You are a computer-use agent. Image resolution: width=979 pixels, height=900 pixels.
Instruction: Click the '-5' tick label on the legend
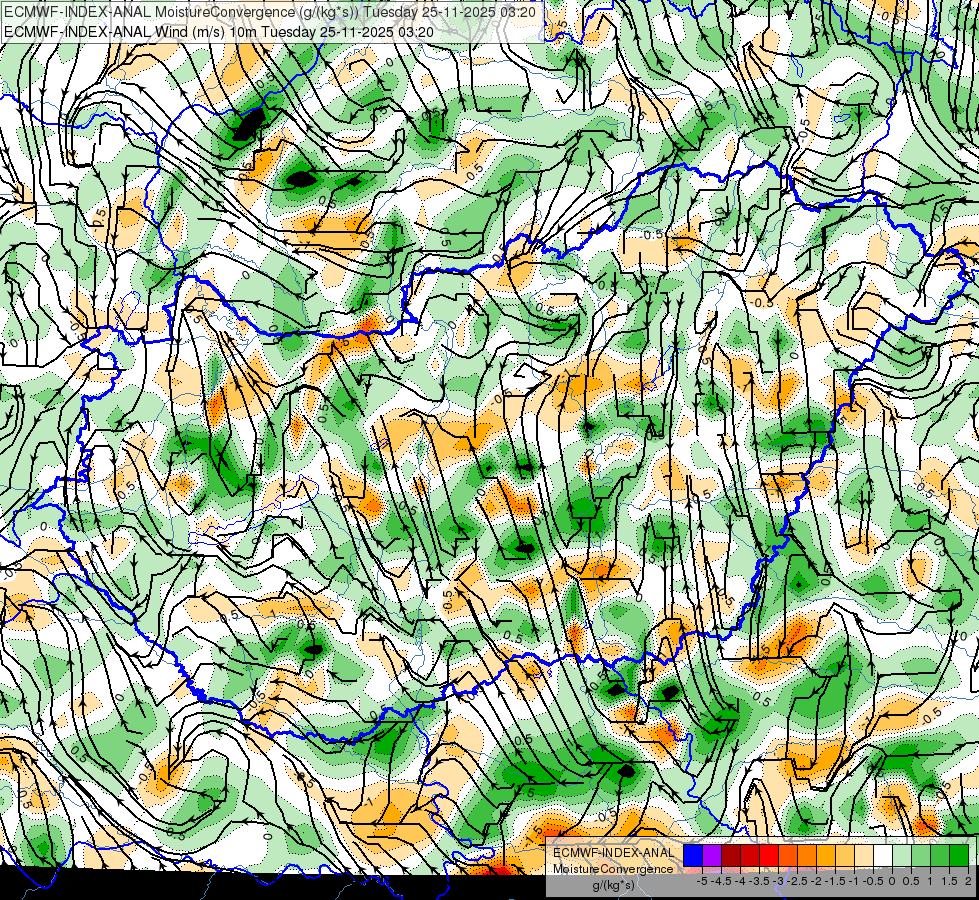[702, 881]
